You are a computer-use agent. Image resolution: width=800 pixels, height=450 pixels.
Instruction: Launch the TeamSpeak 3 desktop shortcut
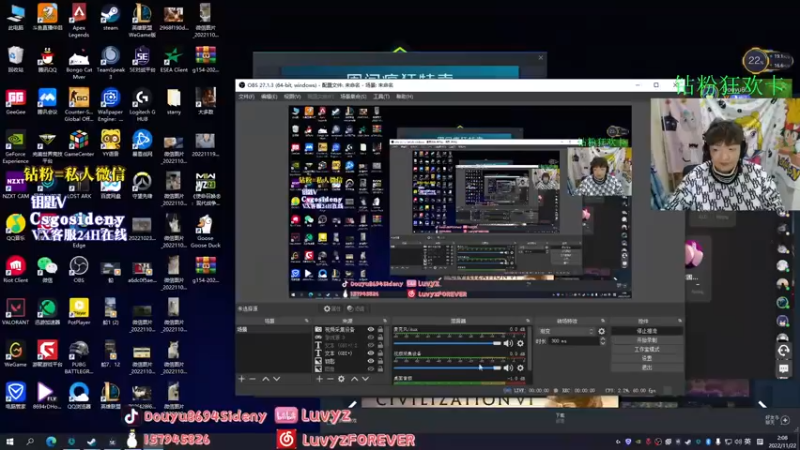[110, 62]
